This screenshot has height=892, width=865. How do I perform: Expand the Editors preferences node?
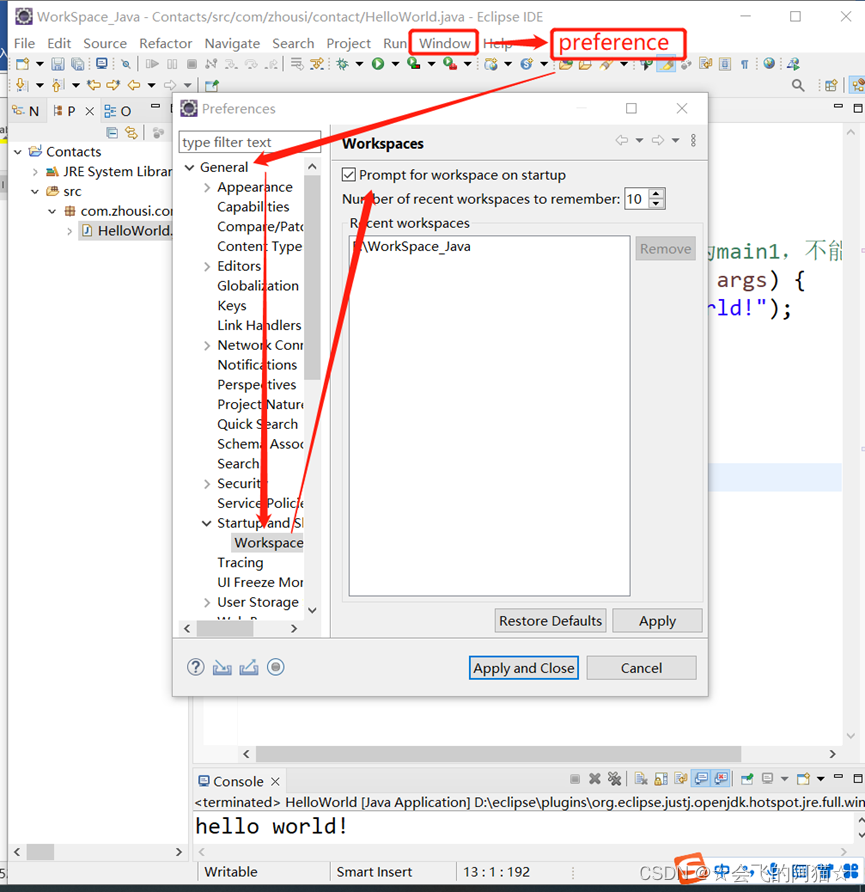(207, 266)
